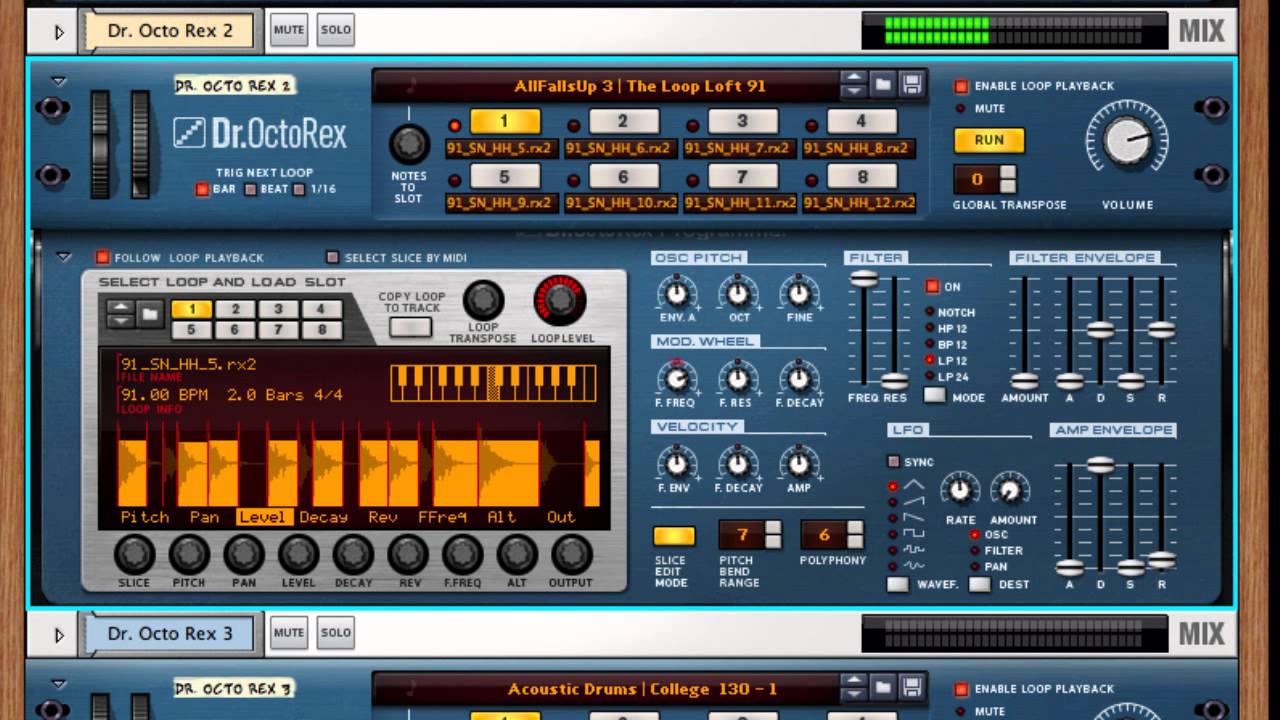Screen dimensions: 1280x720
Task: Adjust the Loop Level knob
Action: [561, 300]
